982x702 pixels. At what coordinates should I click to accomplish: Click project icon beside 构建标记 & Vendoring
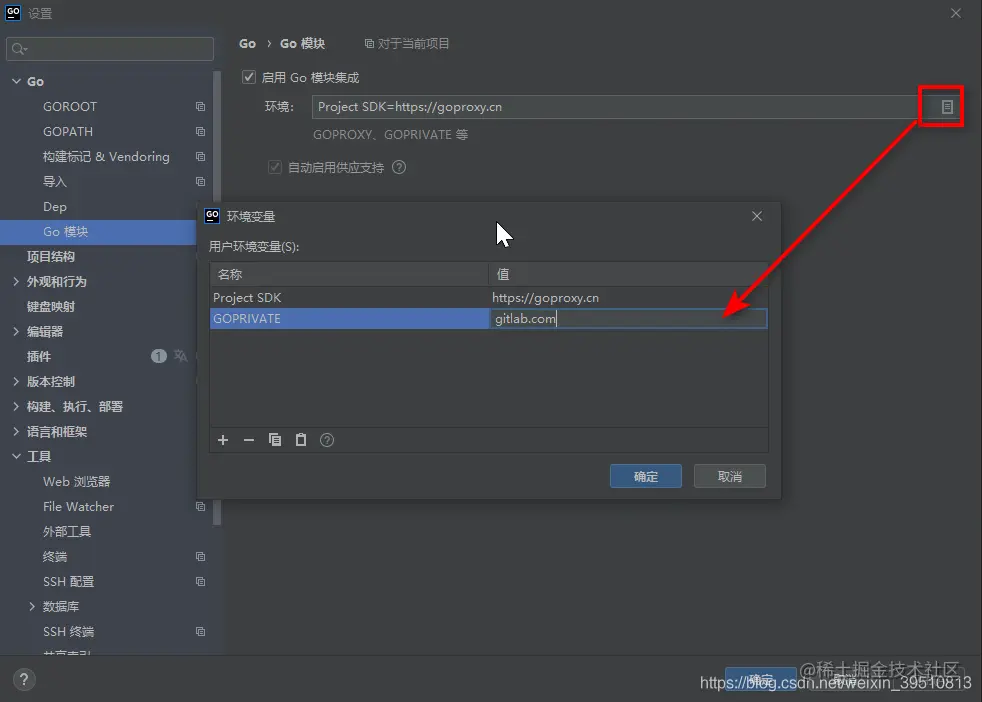pos(200,157)
